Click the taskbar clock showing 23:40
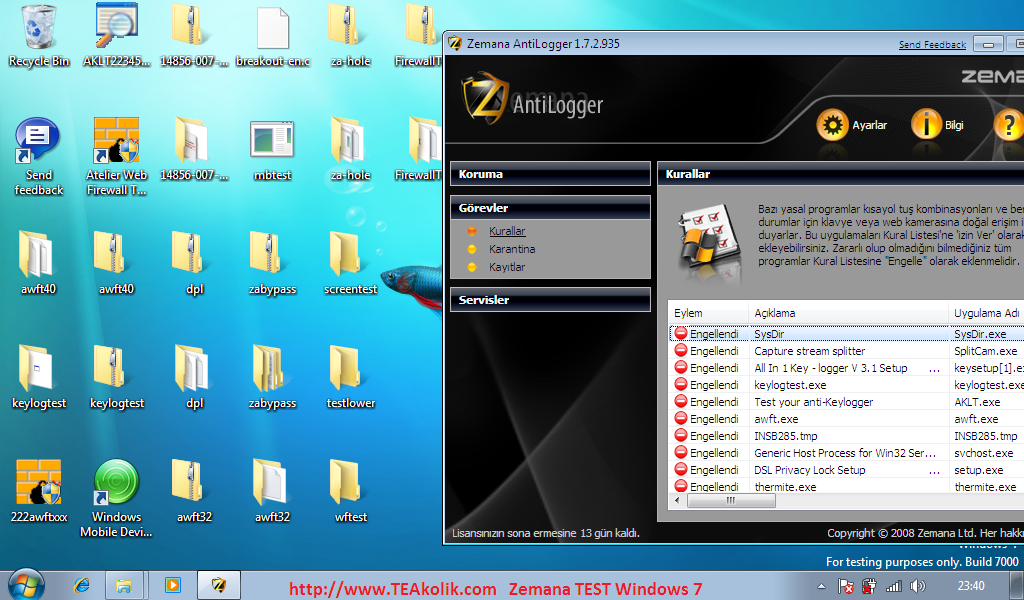 click(971, 586)
